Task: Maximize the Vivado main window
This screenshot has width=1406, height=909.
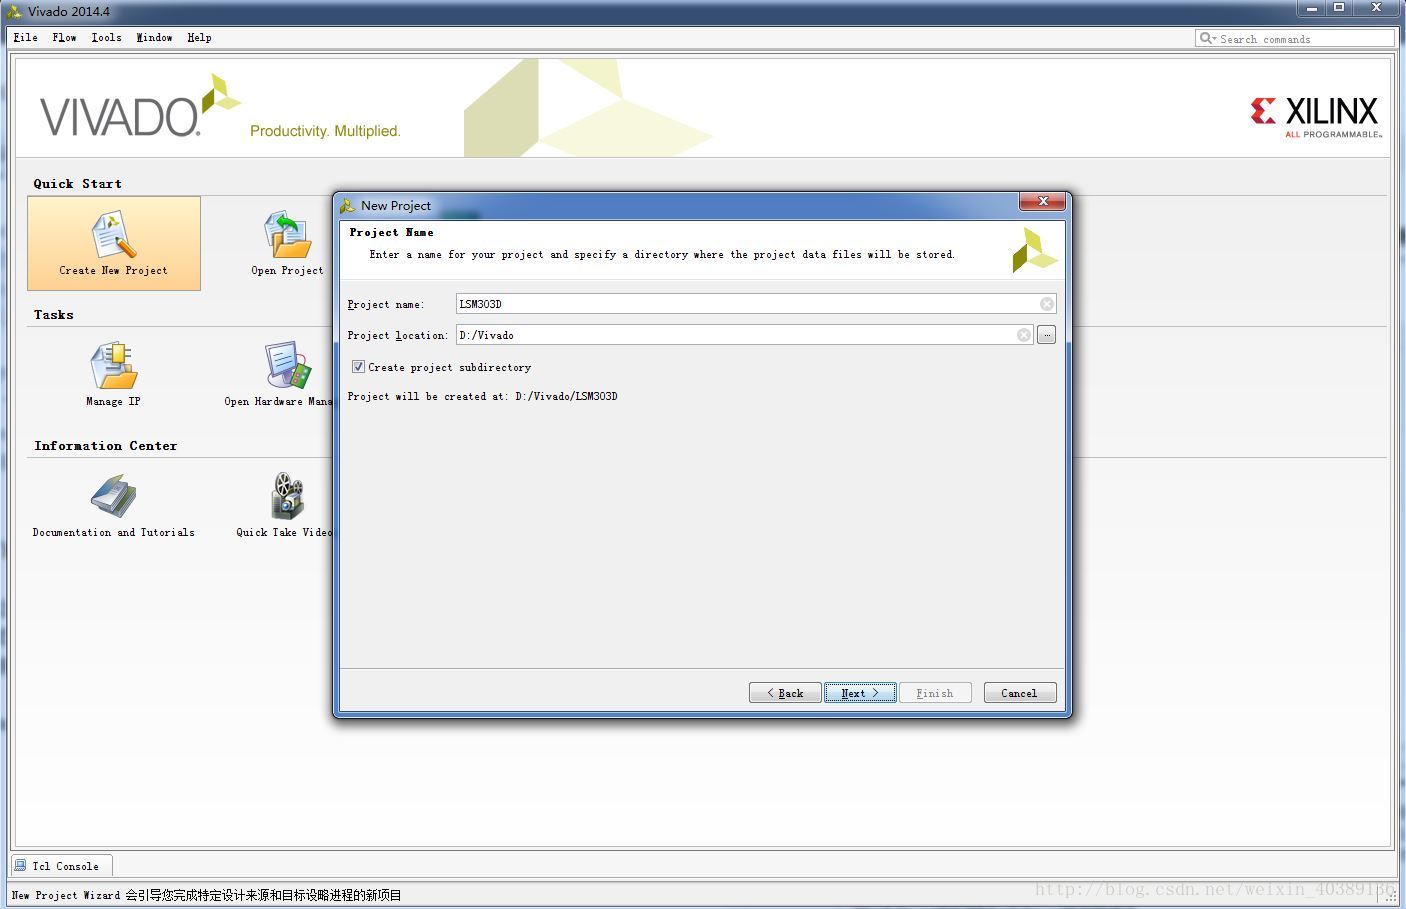Action: point(1339,8)
